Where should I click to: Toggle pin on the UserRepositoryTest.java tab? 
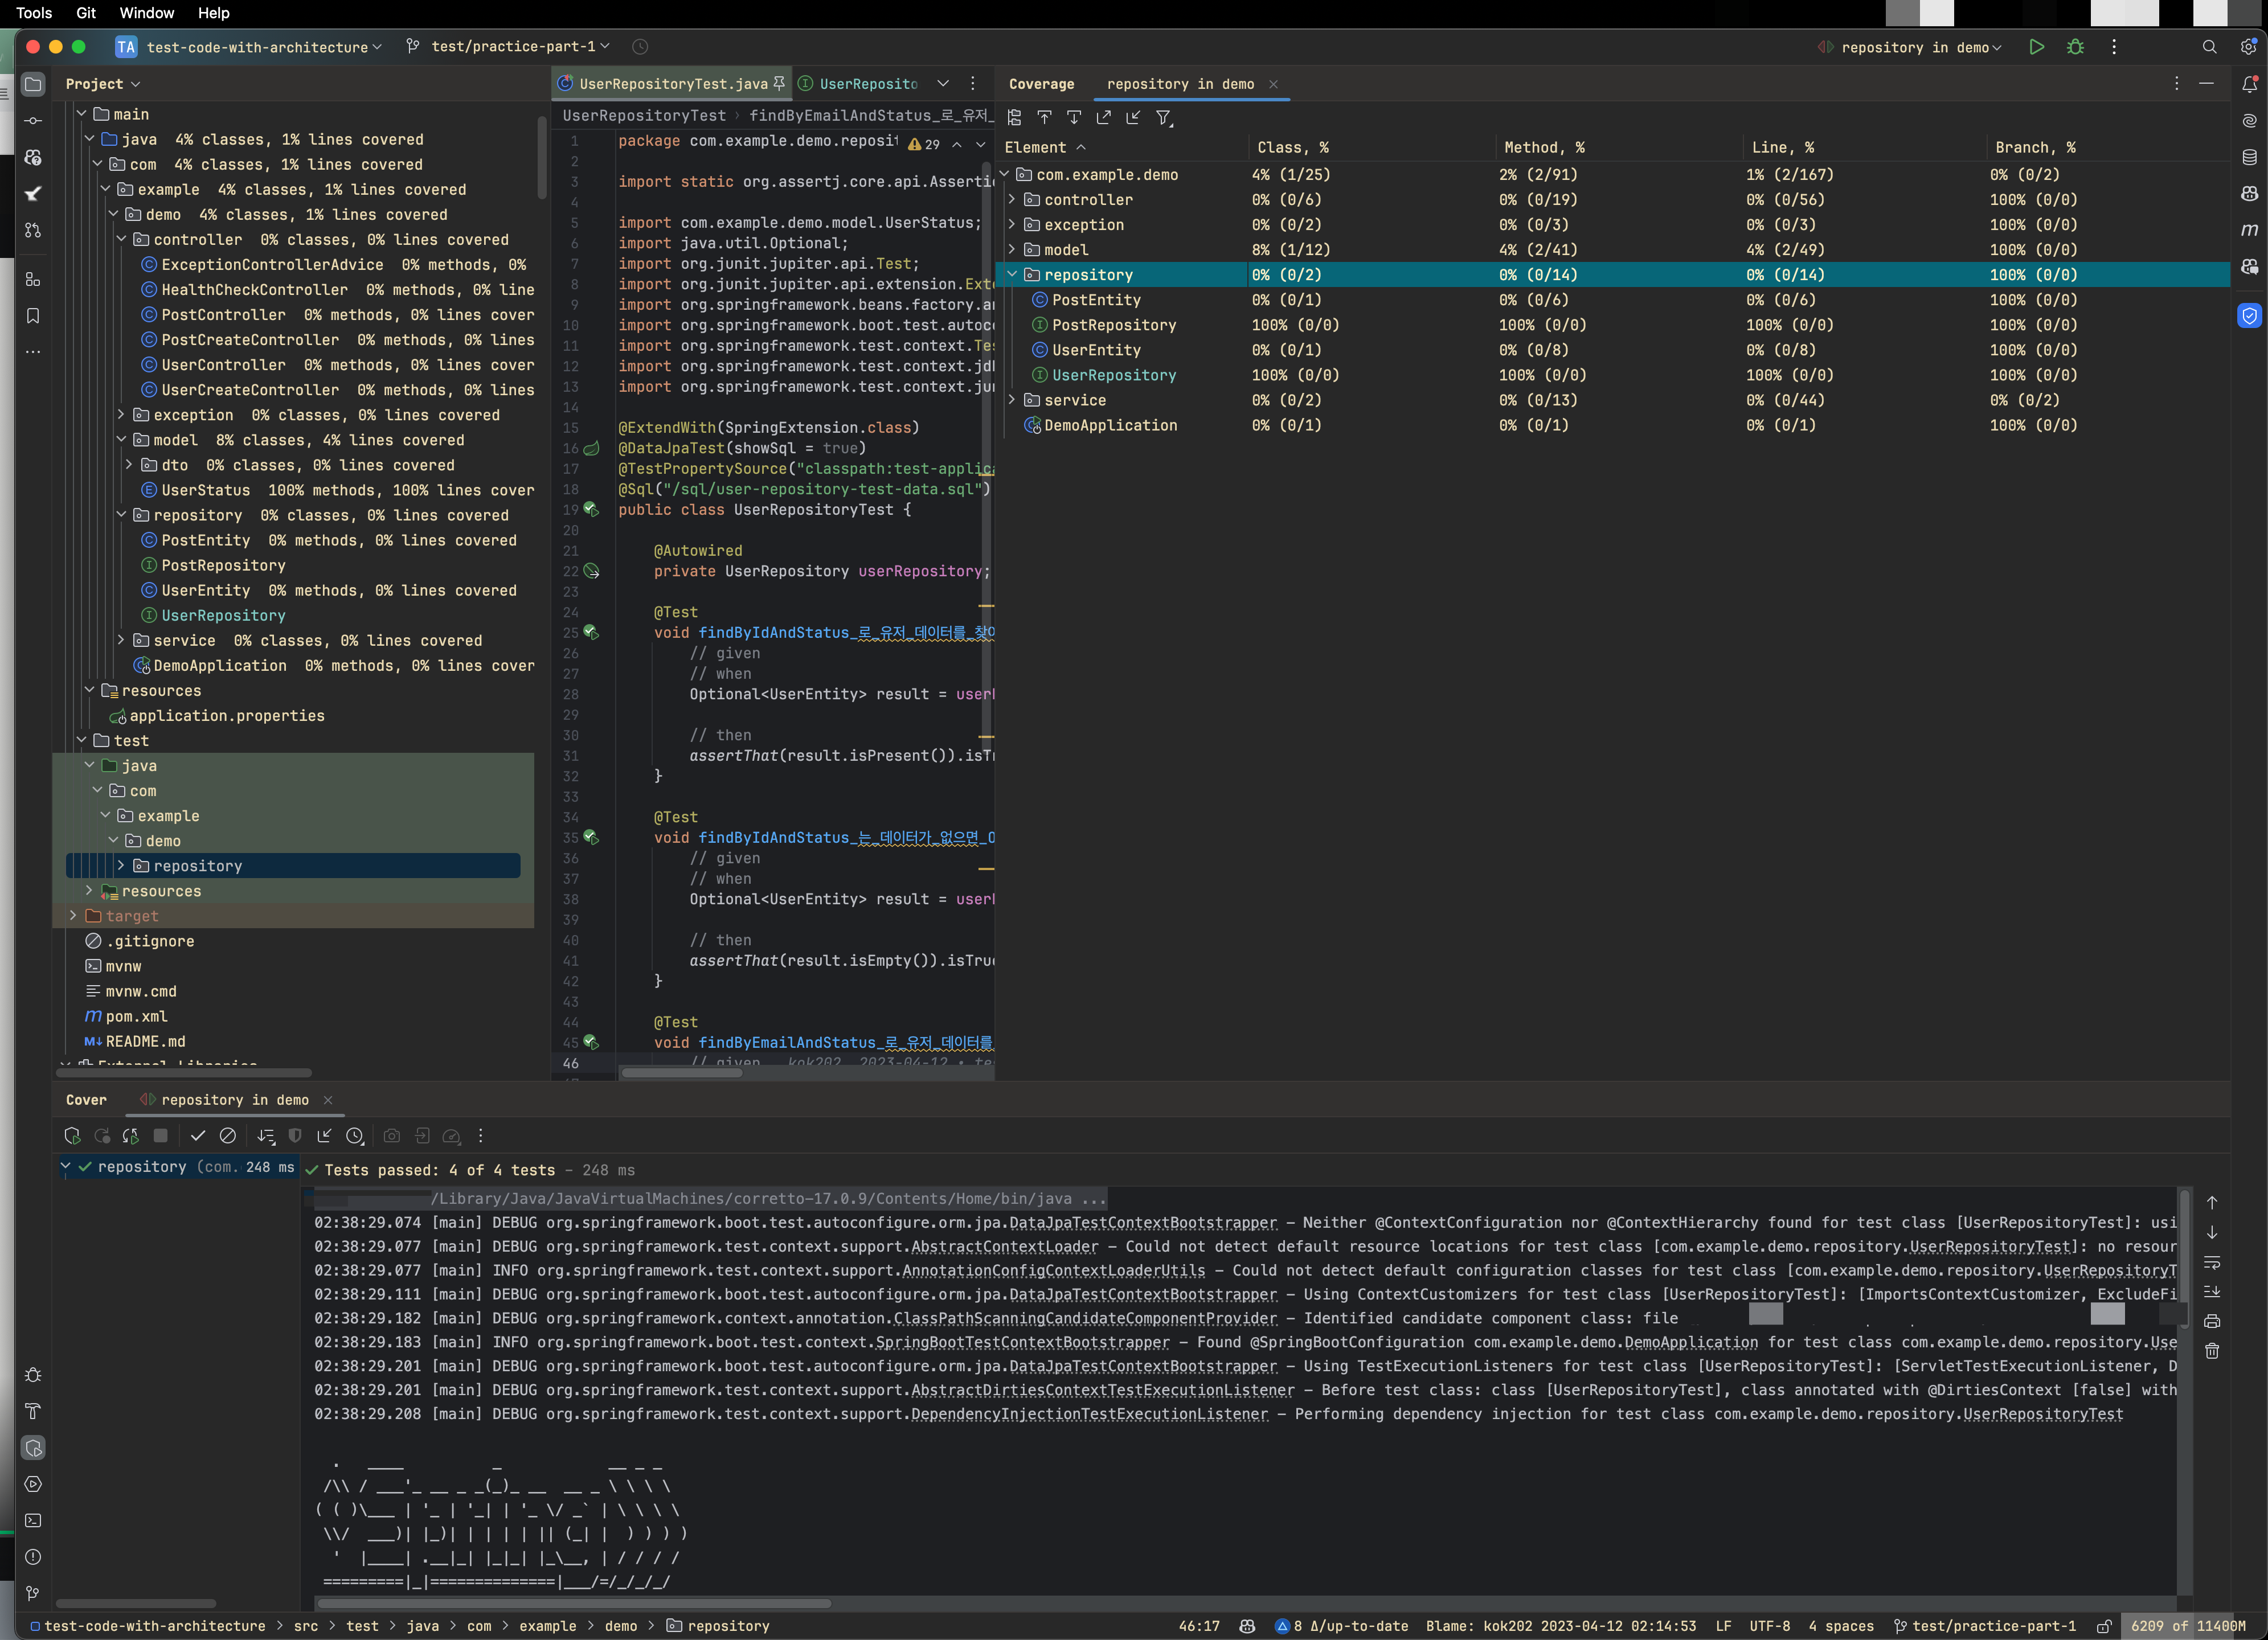click(780, 84)
